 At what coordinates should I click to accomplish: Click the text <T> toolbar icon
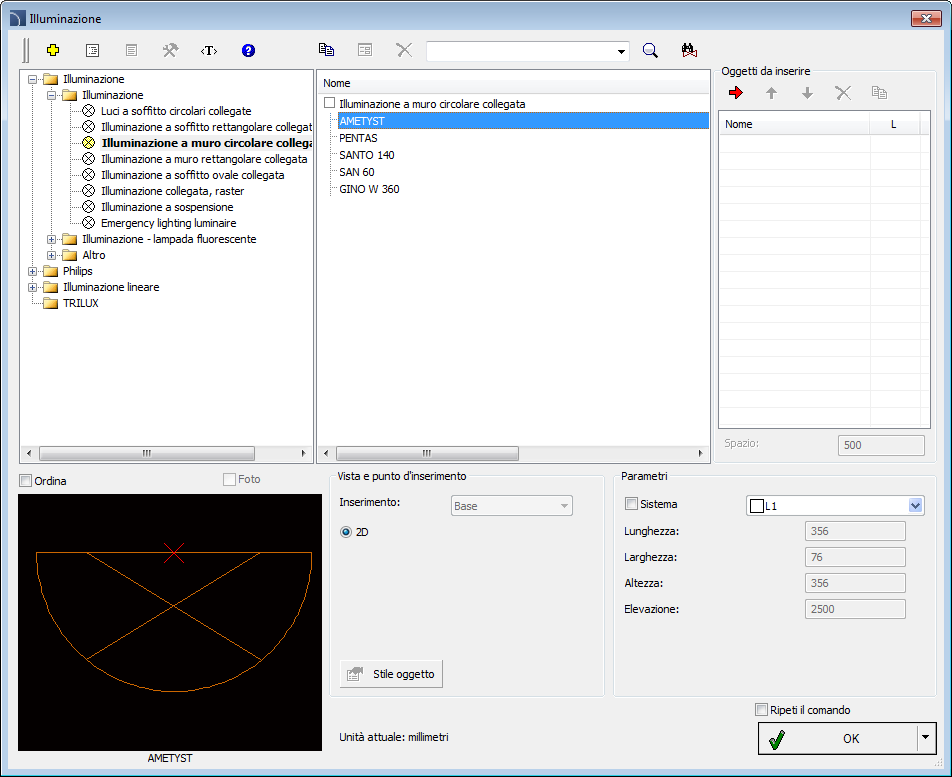point(209,50)
